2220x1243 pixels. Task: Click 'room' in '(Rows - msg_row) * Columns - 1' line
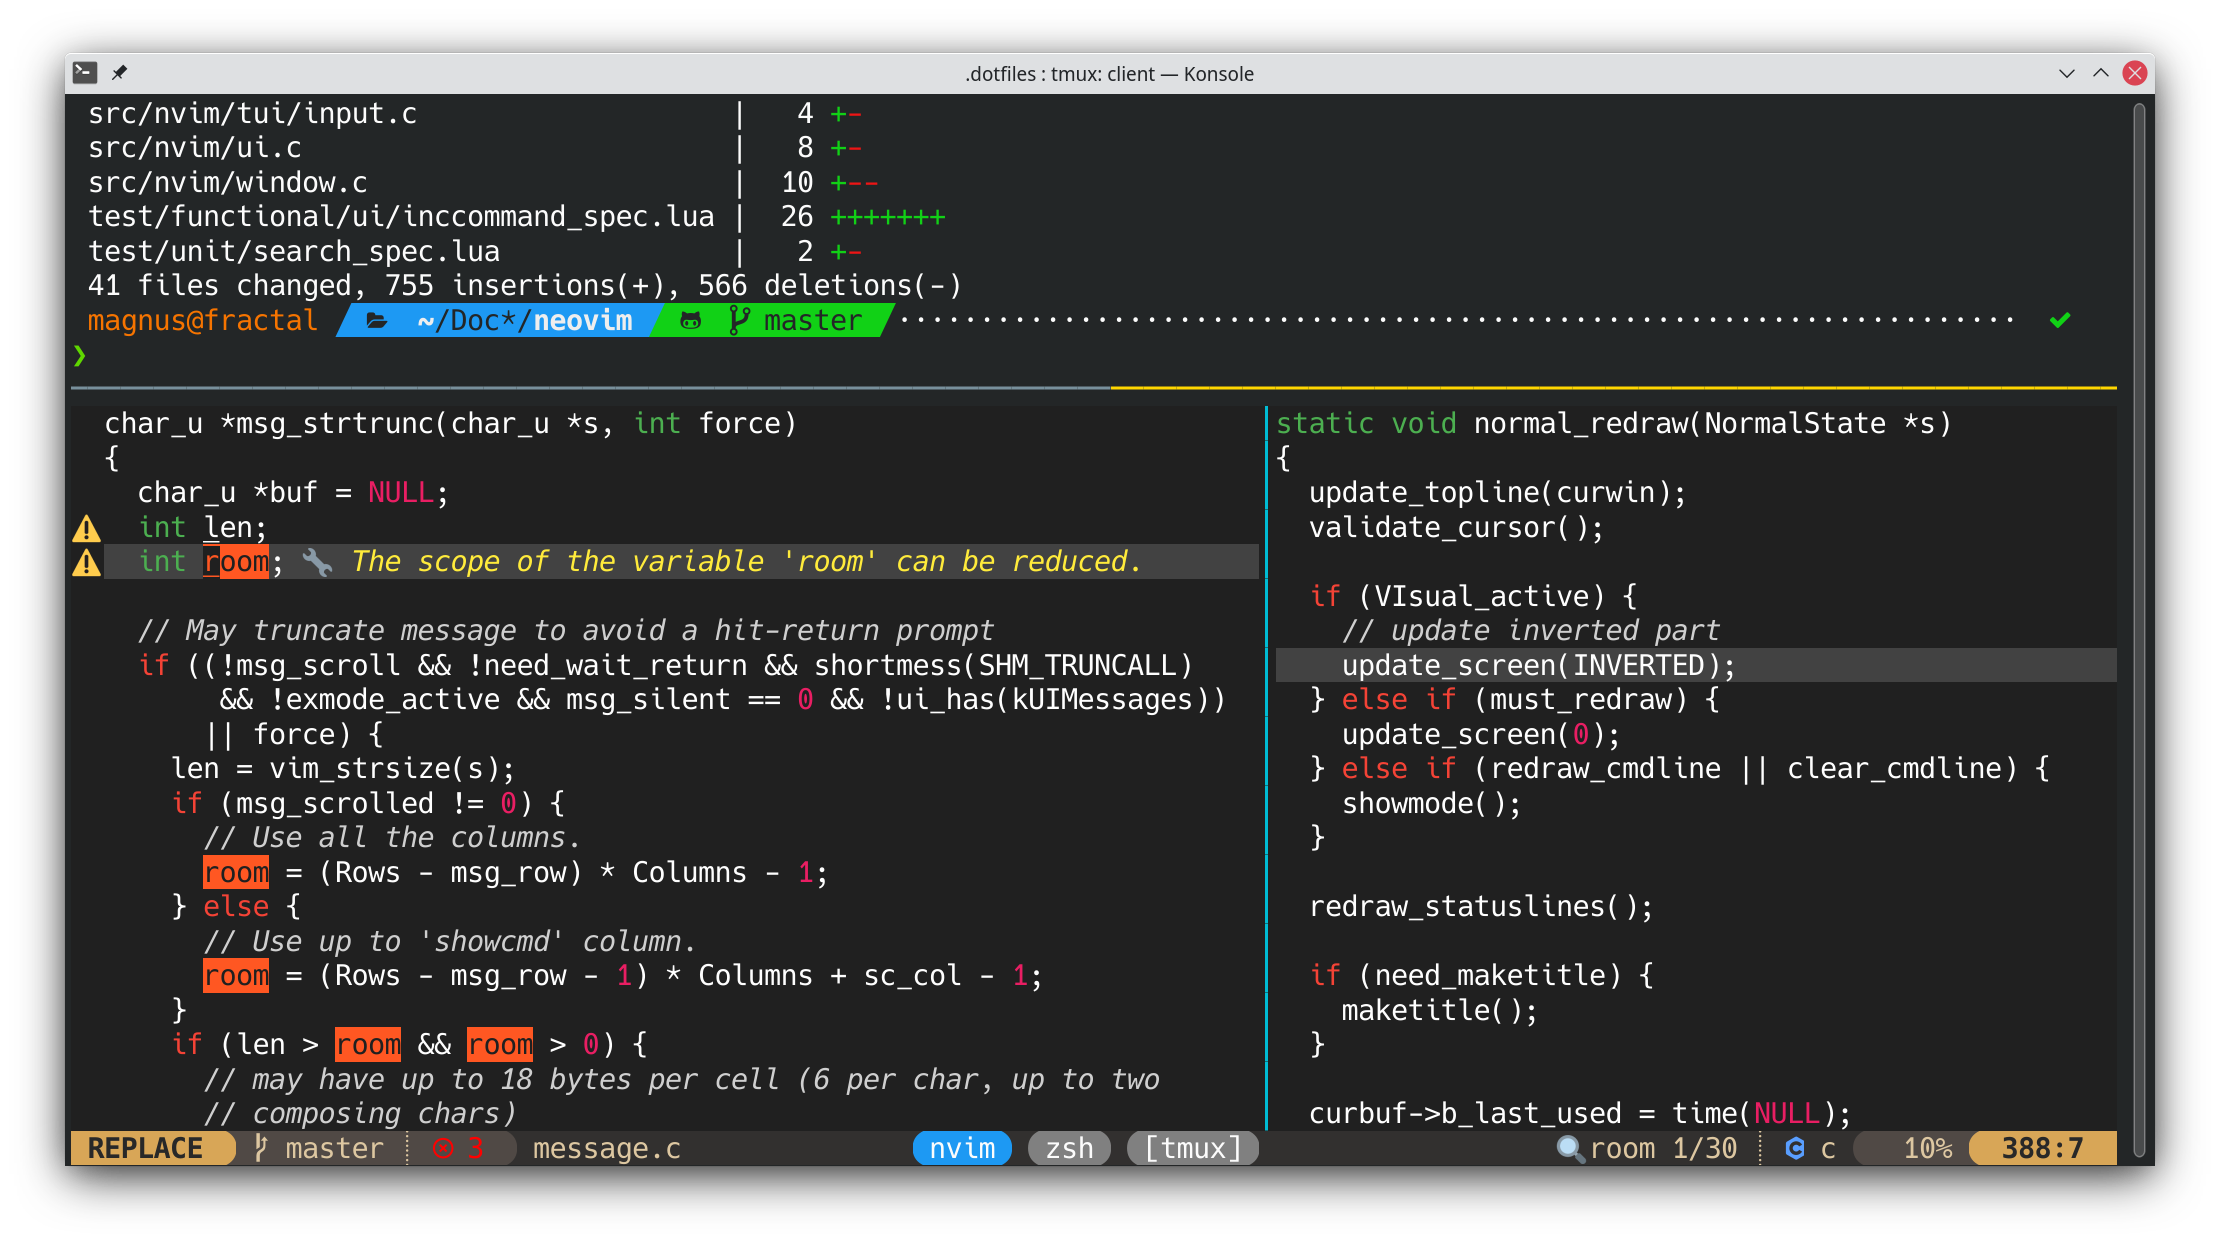236,873
